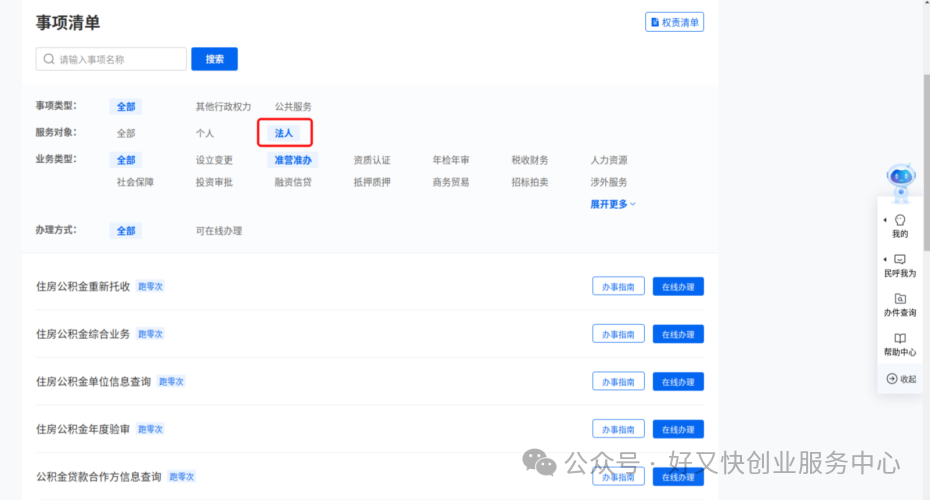Click 在线办理 for 住房公积金单位信息查询
930x500 pixels.
click(x=678, y=381)
